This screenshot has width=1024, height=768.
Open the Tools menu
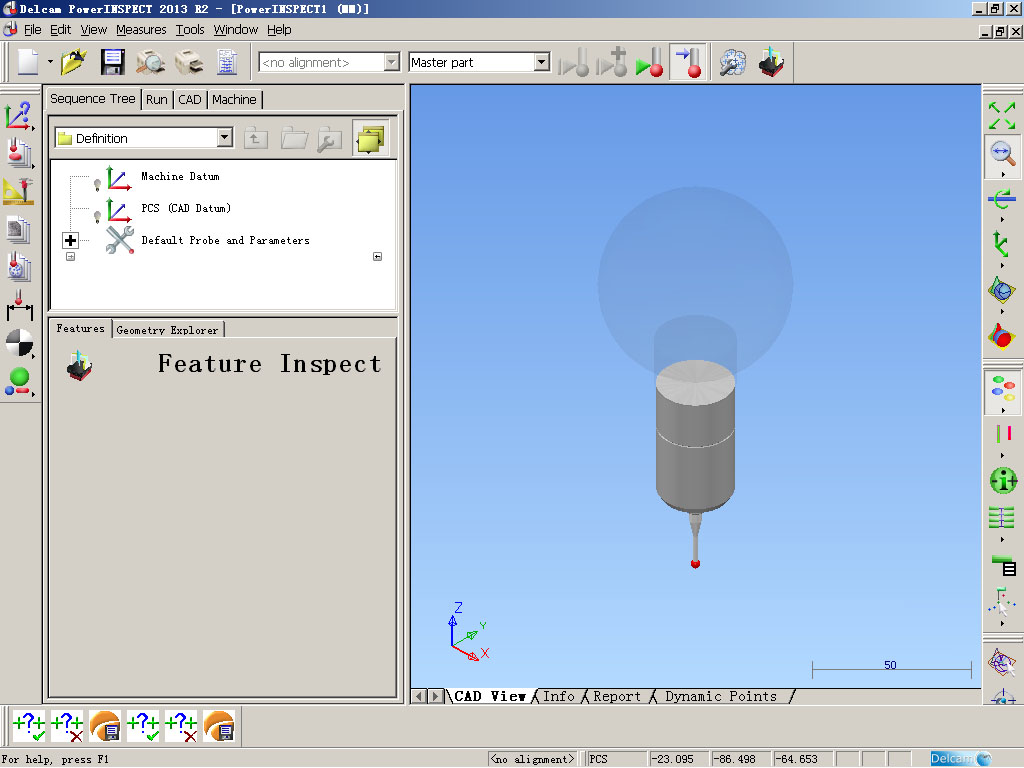(x=190, y=30)
